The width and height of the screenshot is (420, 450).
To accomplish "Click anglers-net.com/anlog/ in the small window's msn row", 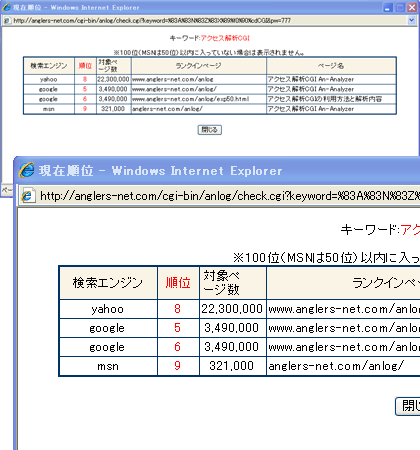I will tap(167, 109).
